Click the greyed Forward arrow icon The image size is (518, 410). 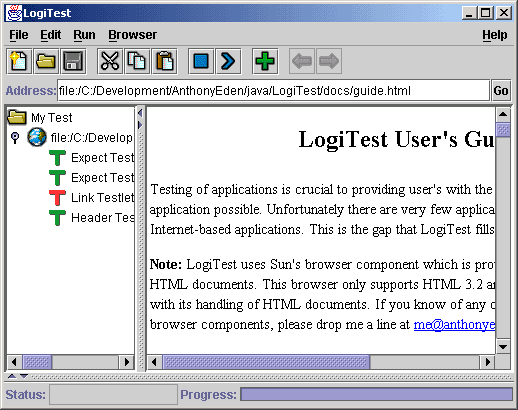(x=329, y=61)
